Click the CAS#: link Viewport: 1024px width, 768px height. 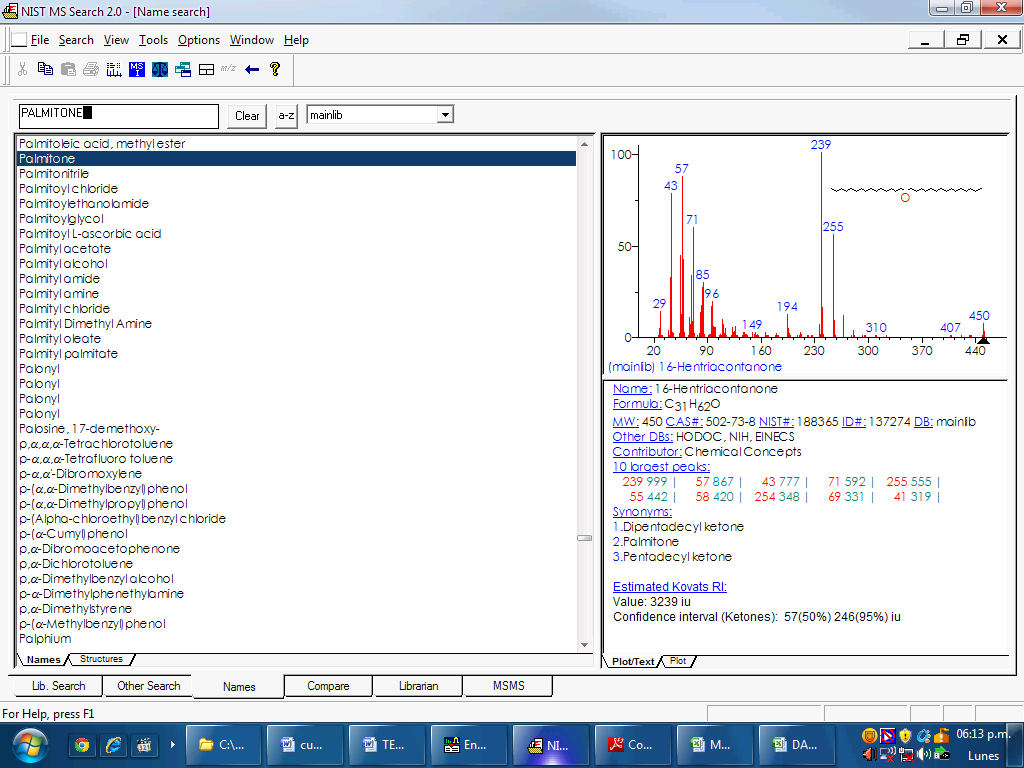[684, 422]
